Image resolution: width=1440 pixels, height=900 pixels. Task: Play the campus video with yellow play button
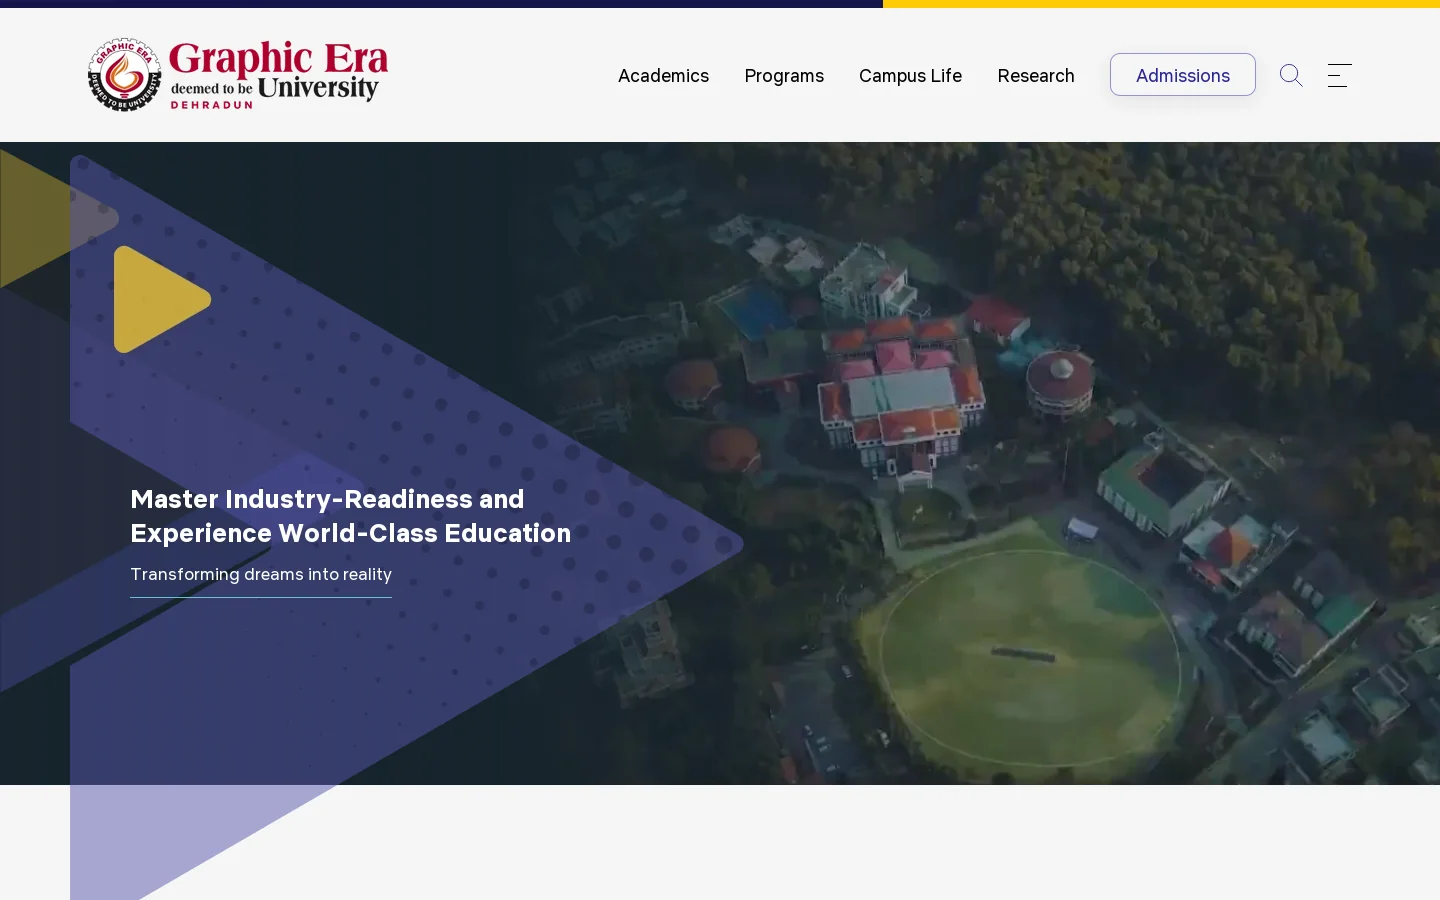pos(162,299)
